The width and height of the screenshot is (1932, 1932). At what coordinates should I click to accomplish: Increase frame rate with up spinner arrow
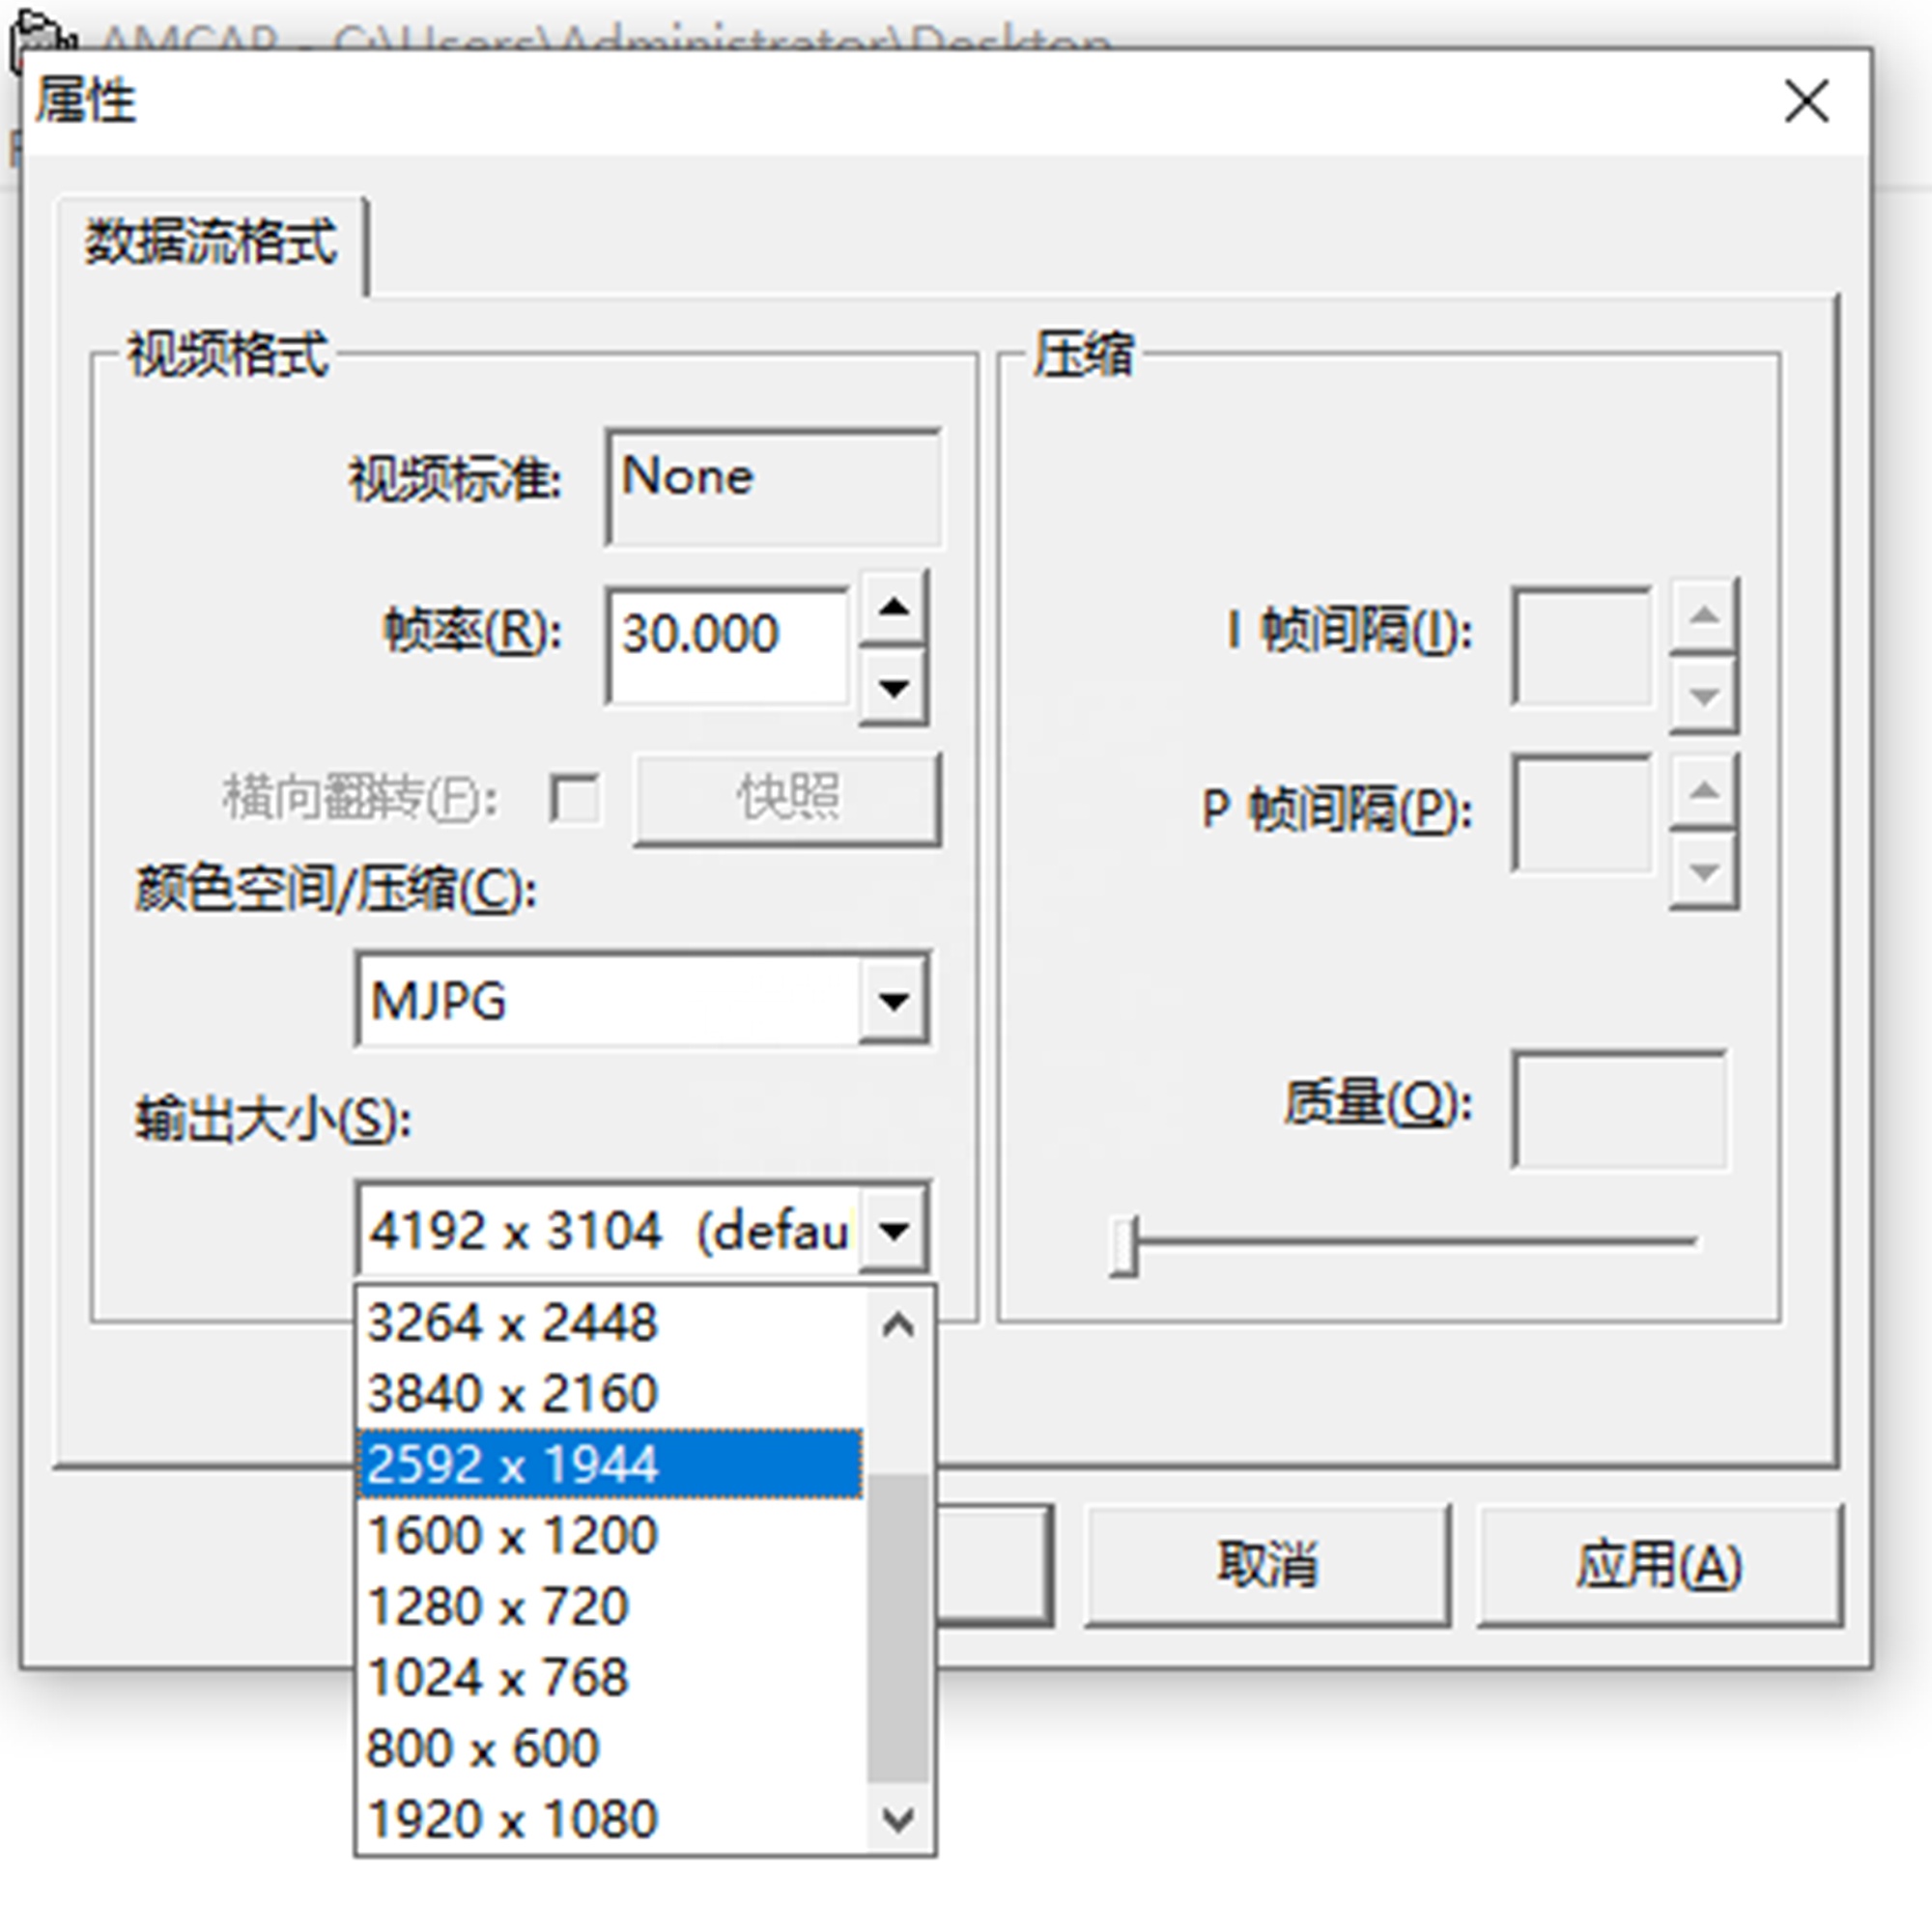tap(894, 607)
